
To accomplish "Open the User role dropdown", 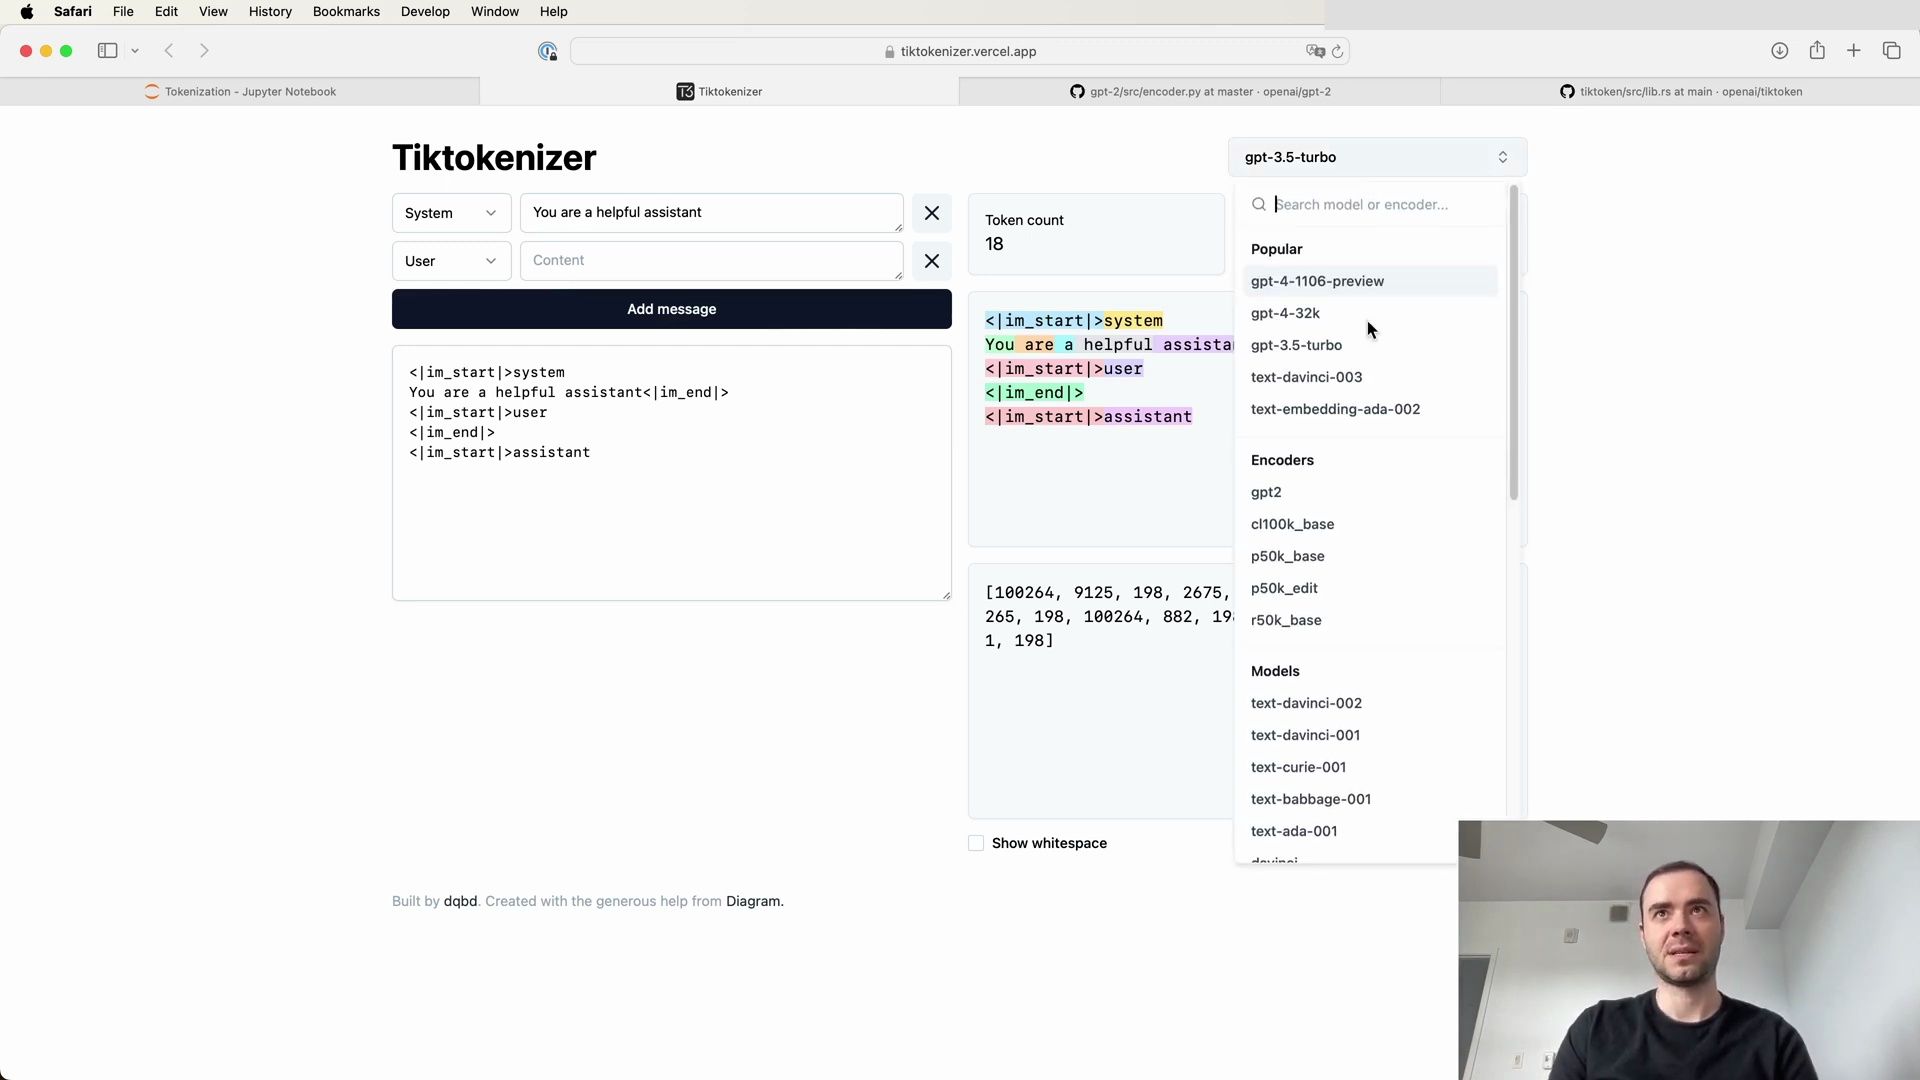I will (451, 261).
